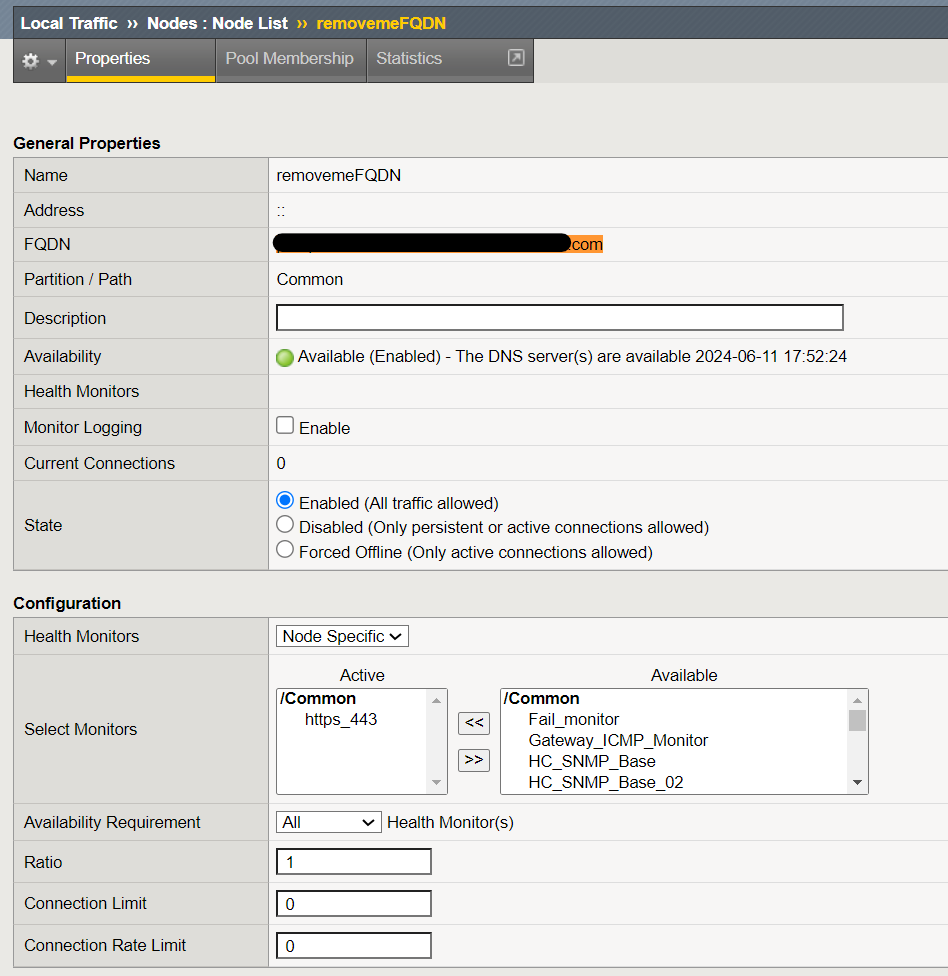Open the Statistics tab
The width and height of the screenshot is (948, 976).
coord(409,59)
